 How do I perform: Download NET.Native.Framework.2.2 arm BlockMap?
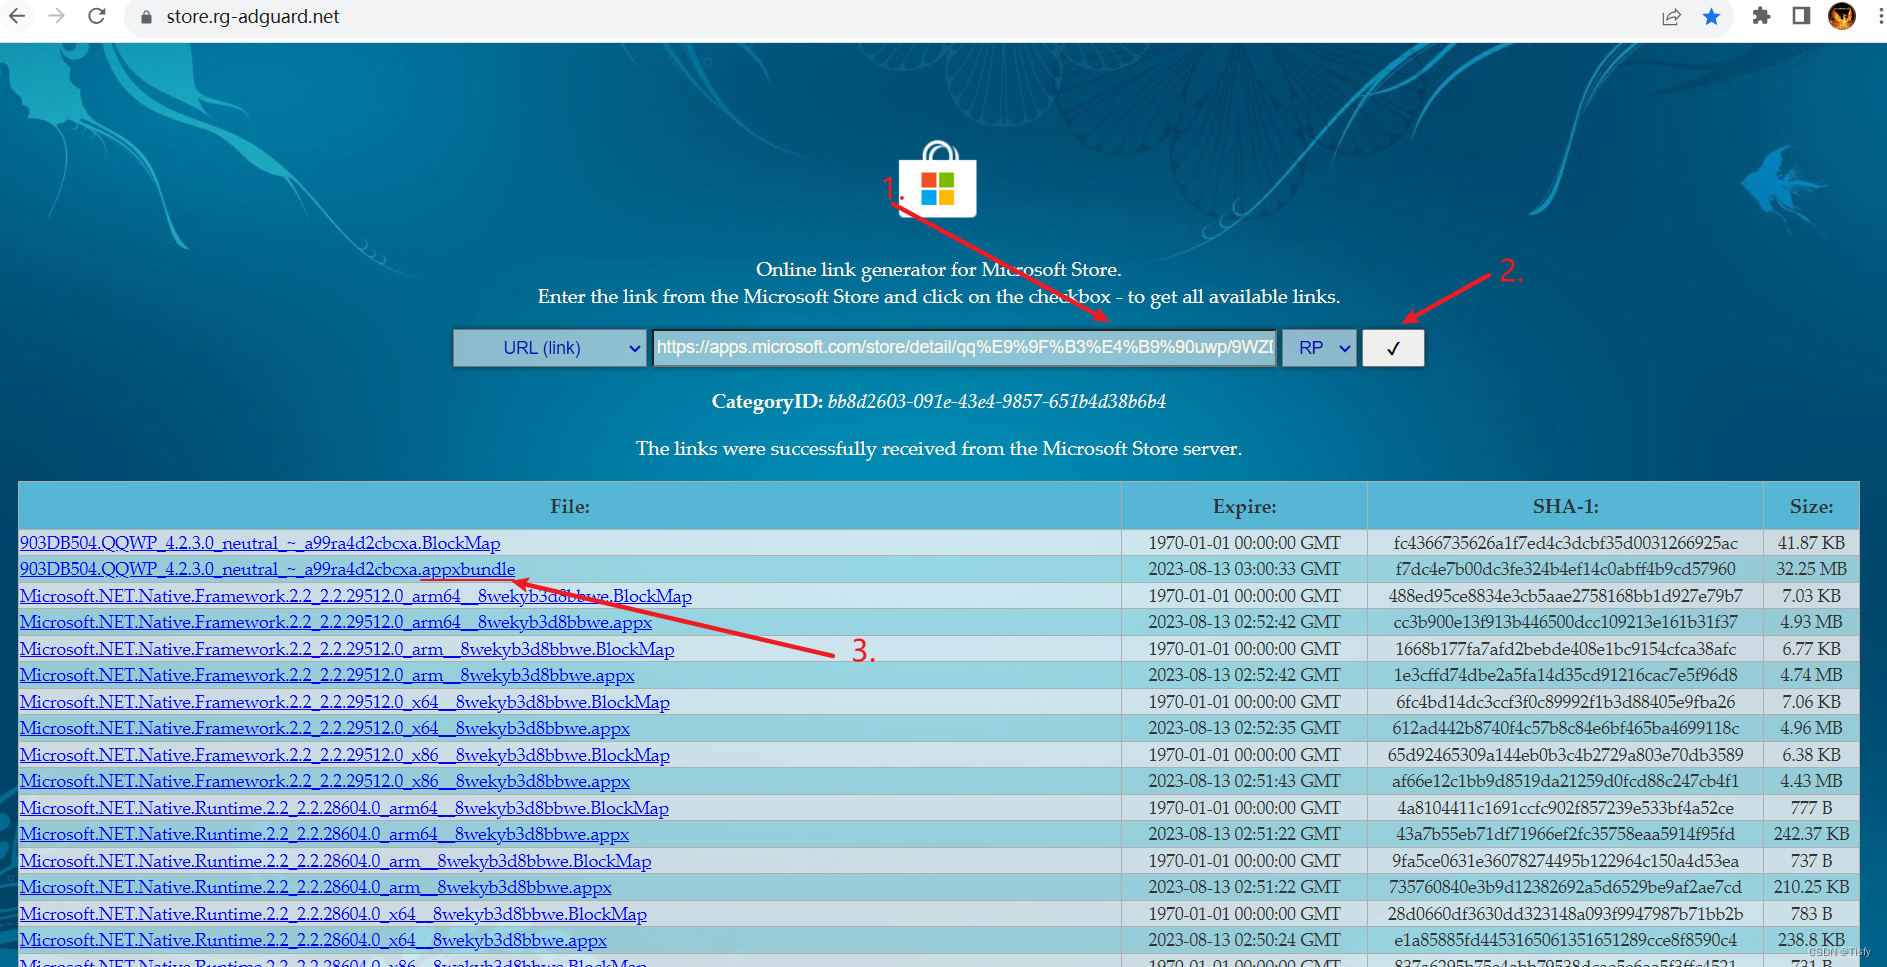point(347,649)
